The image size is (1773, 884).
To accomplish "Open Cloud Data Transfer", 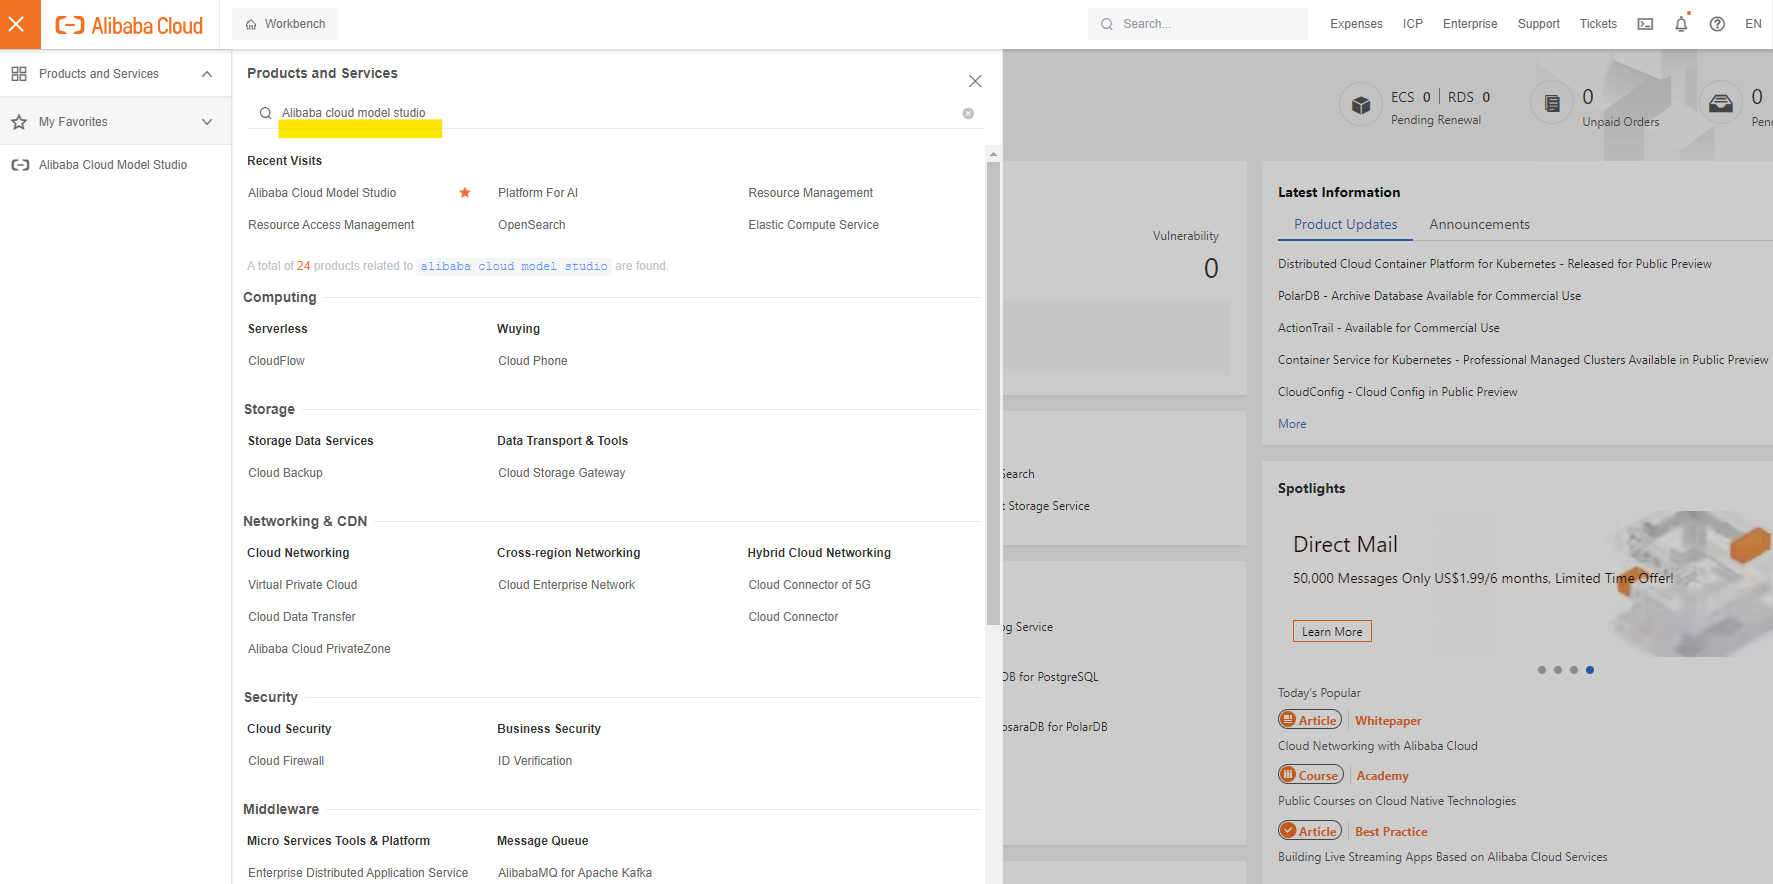I will 302,617.
